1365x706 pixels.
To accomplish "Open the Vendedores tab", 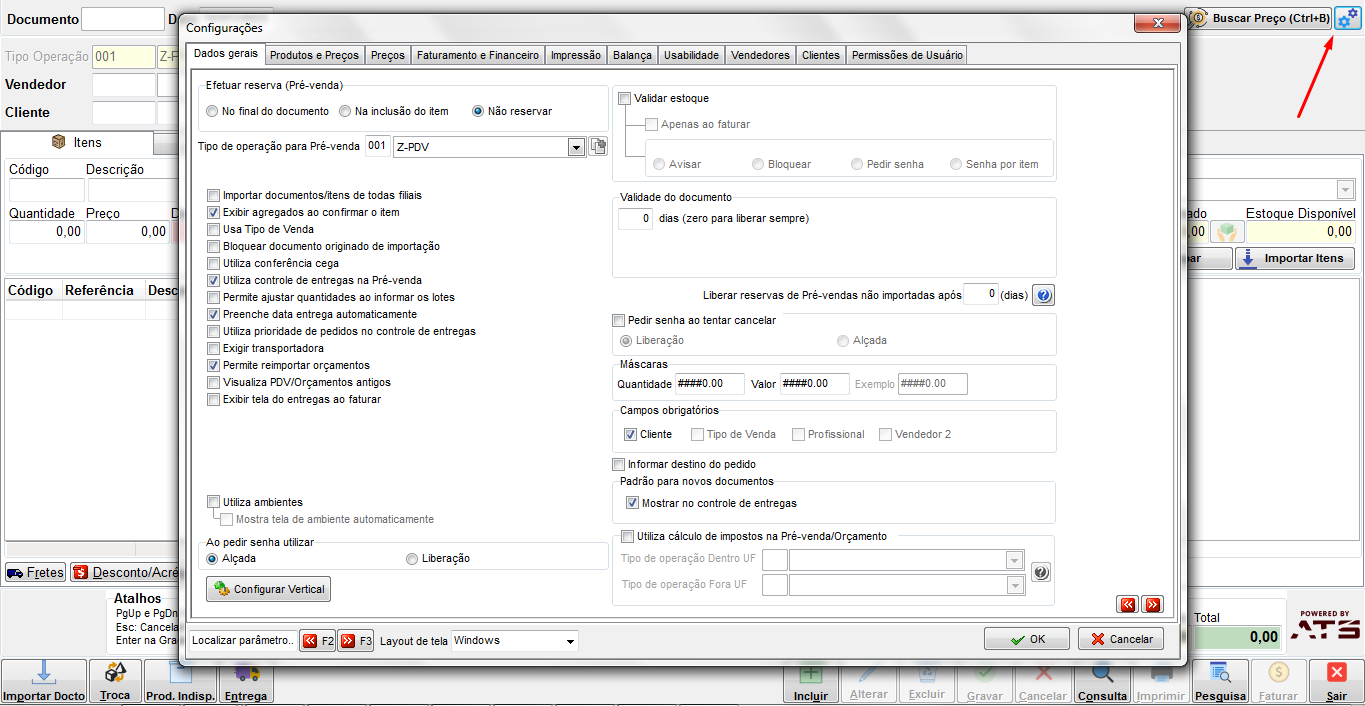I will point(760,56).
